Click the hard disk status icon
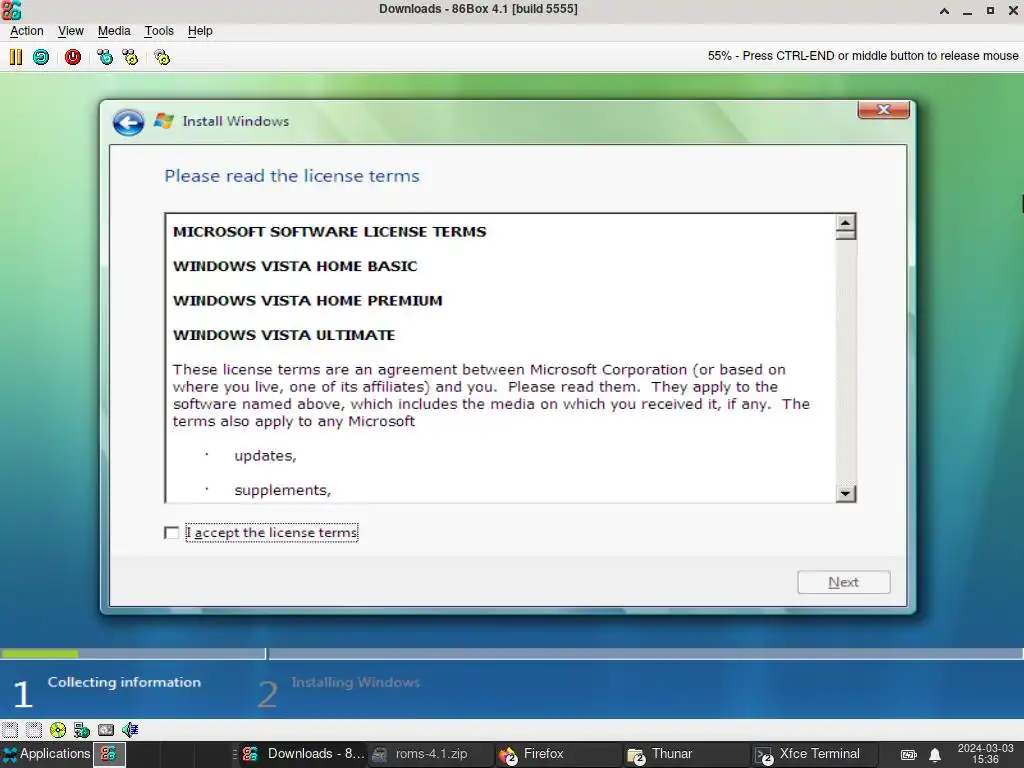Image resolution: width=1024 pixels, height=768 pixels. tap(106, 729)
